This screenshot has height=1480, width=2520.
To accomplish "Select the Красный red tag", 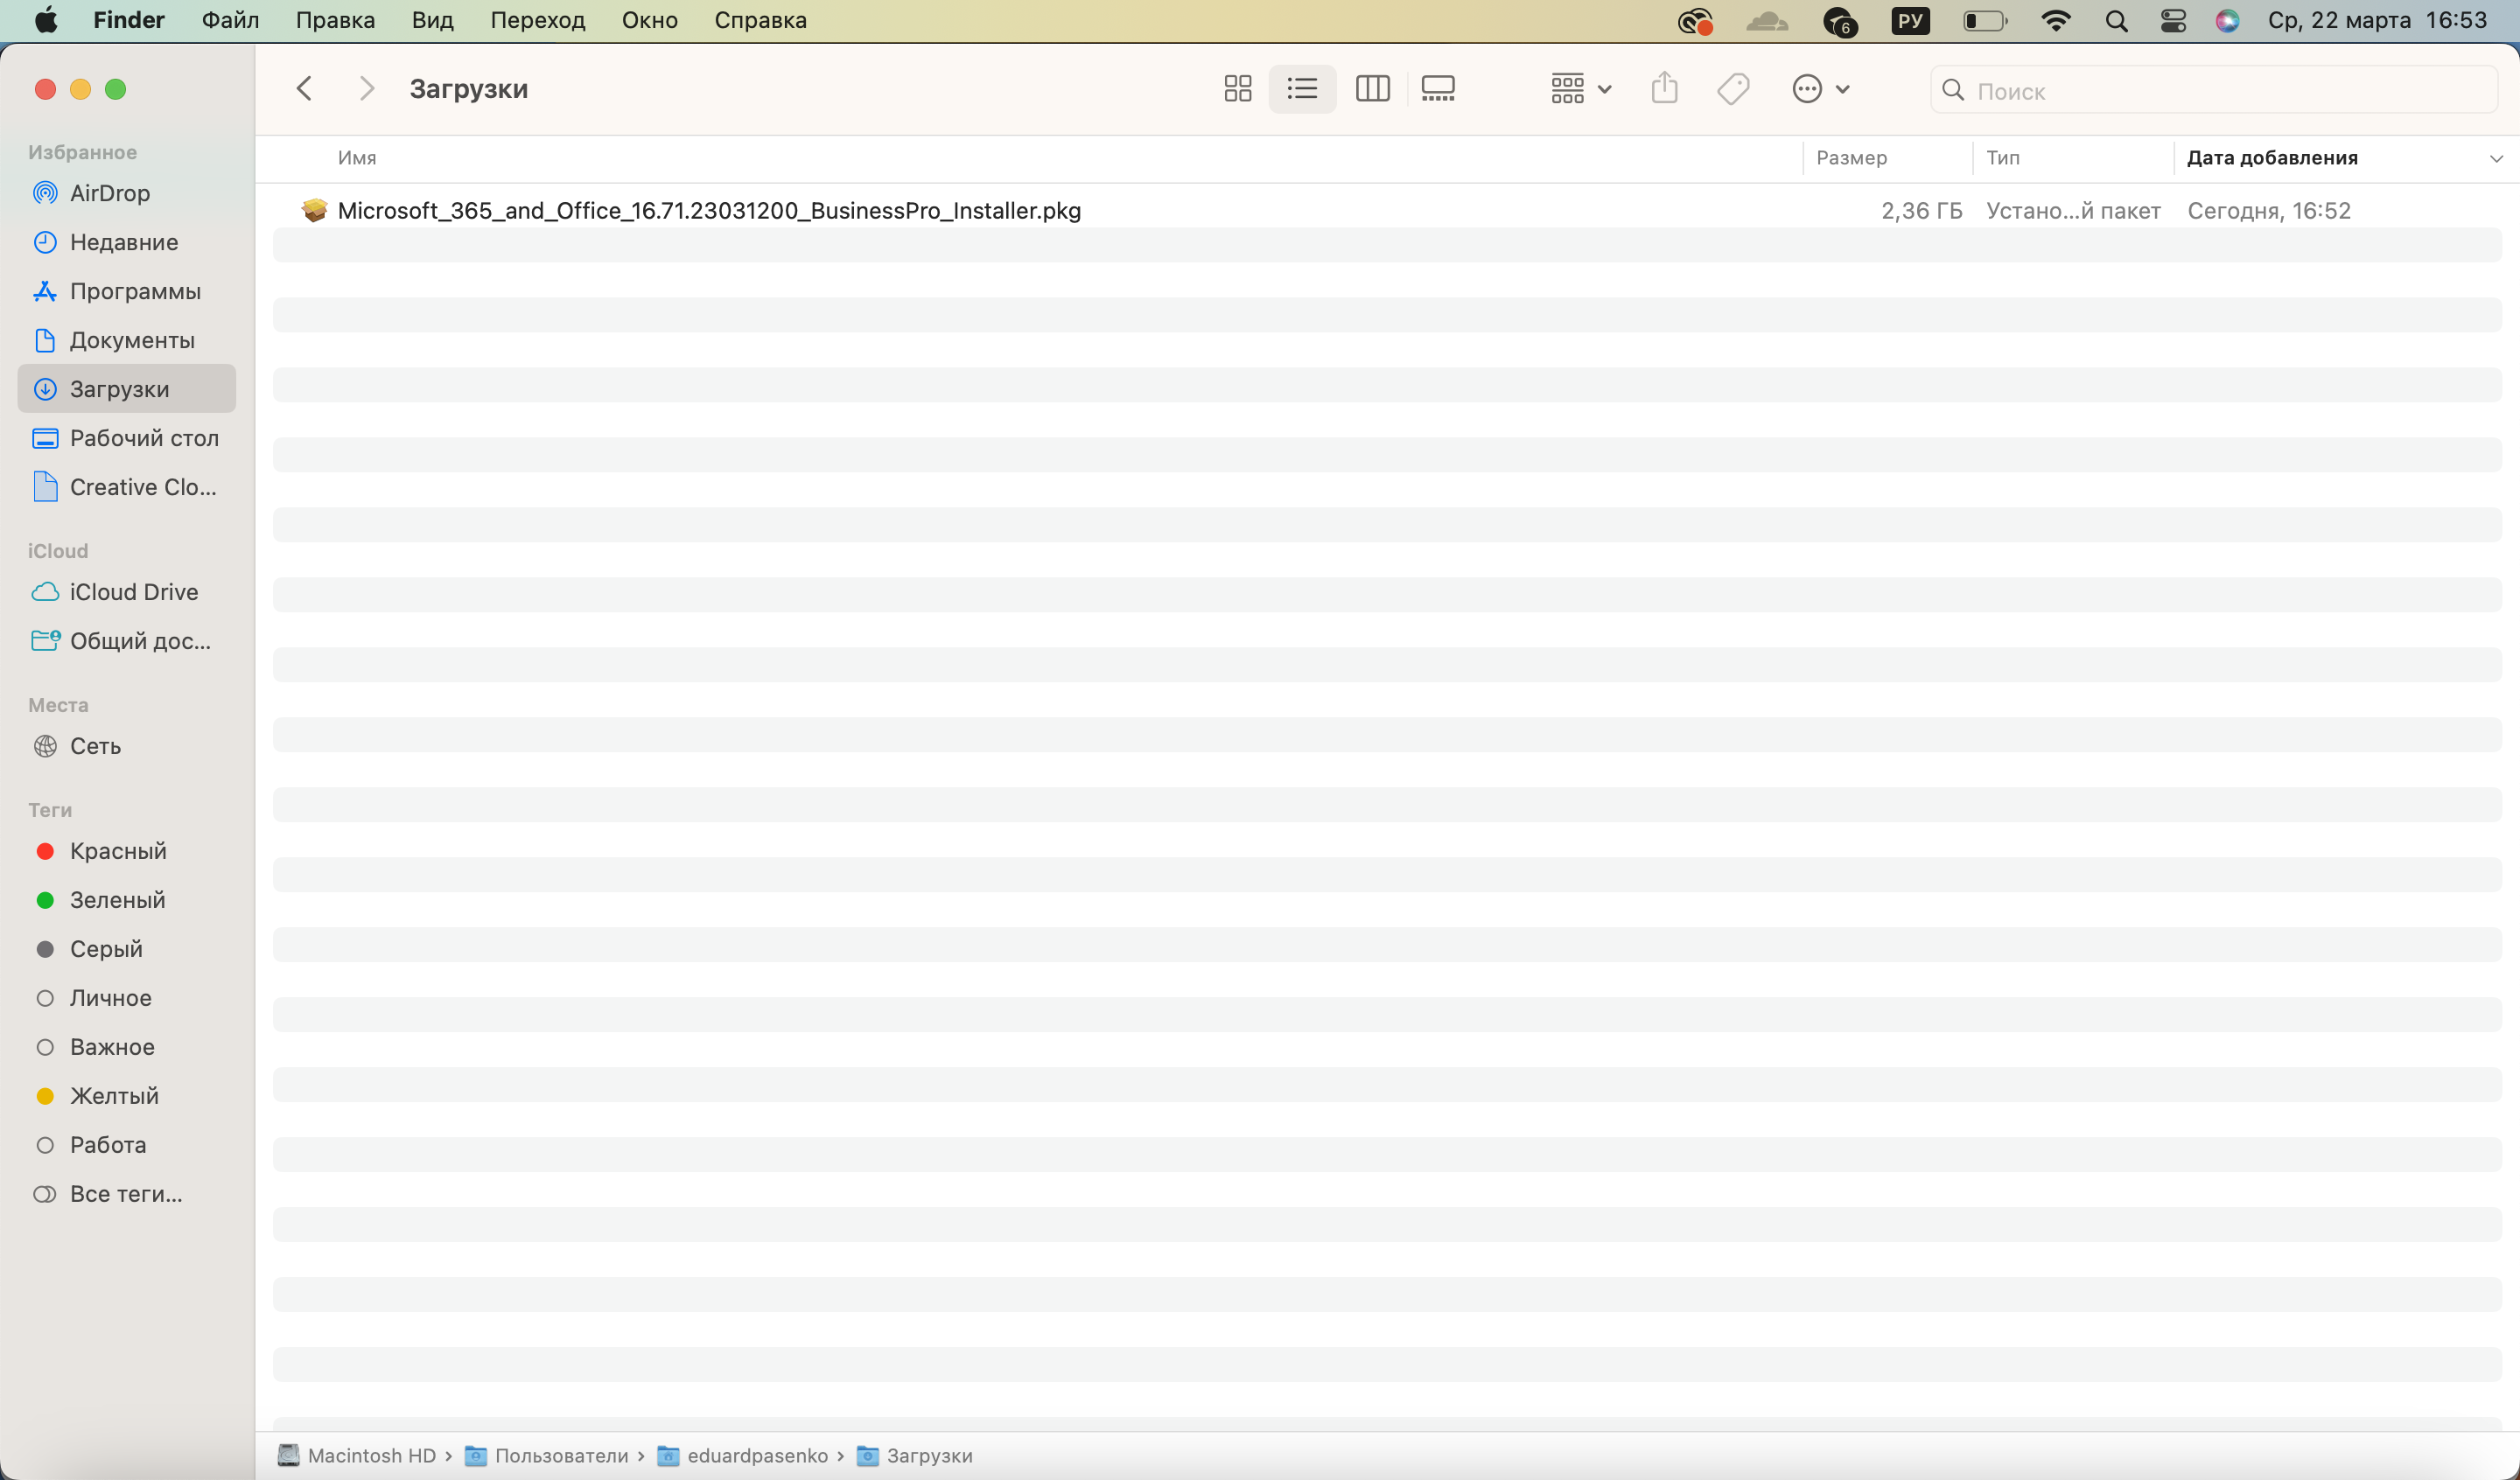I will [x=117, y=851].
